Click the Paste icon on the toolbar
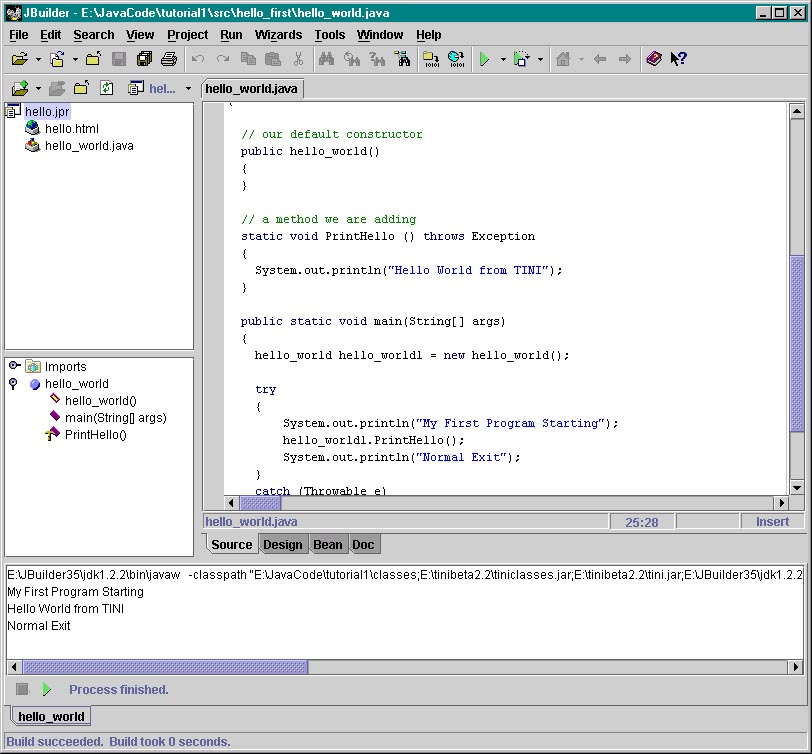Screen dimensions: 812x754 (x=271, y=59)
